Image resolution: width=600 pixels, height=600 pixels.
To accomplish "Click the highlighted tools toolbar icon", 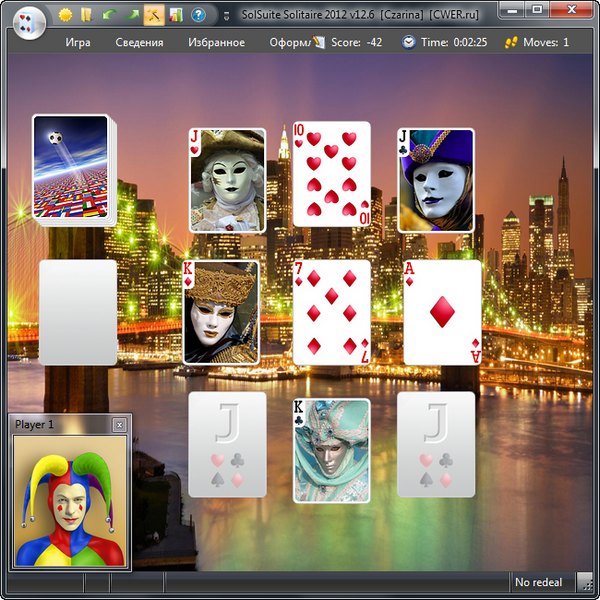I will coord(153,15).
